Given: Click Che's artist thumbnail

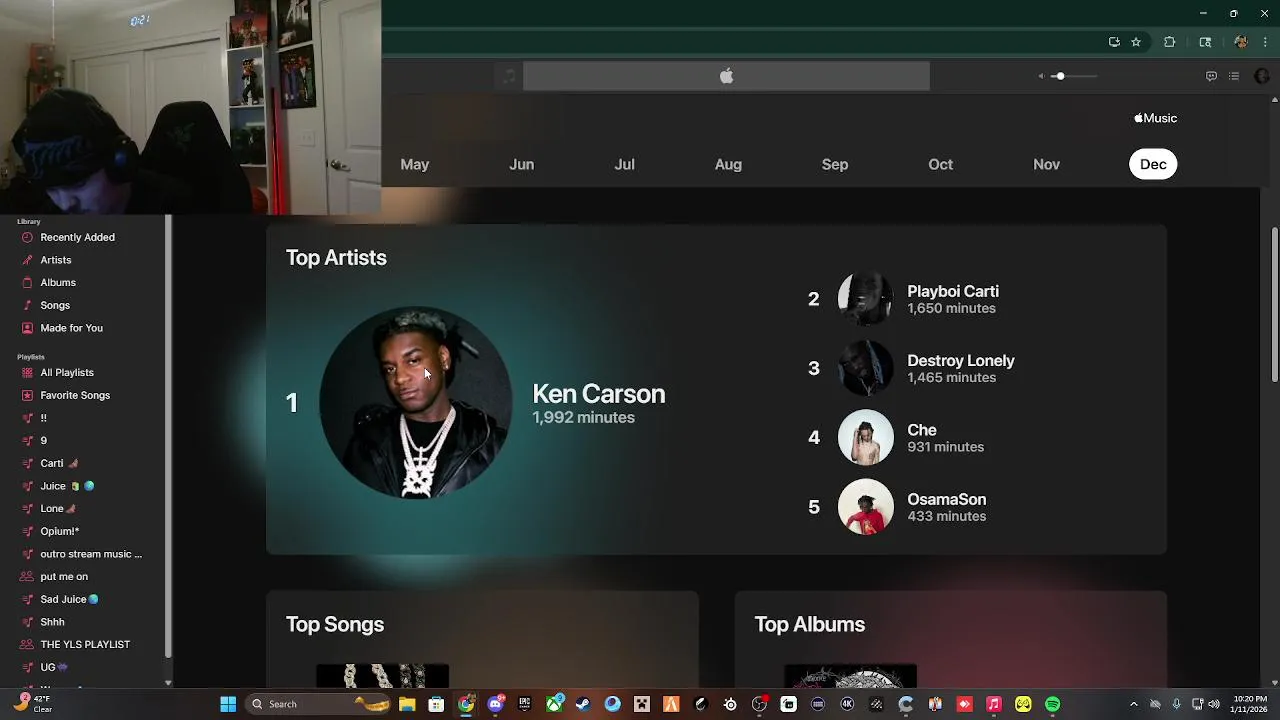Looking at the screenshot, I should click(x=865, y=437).
